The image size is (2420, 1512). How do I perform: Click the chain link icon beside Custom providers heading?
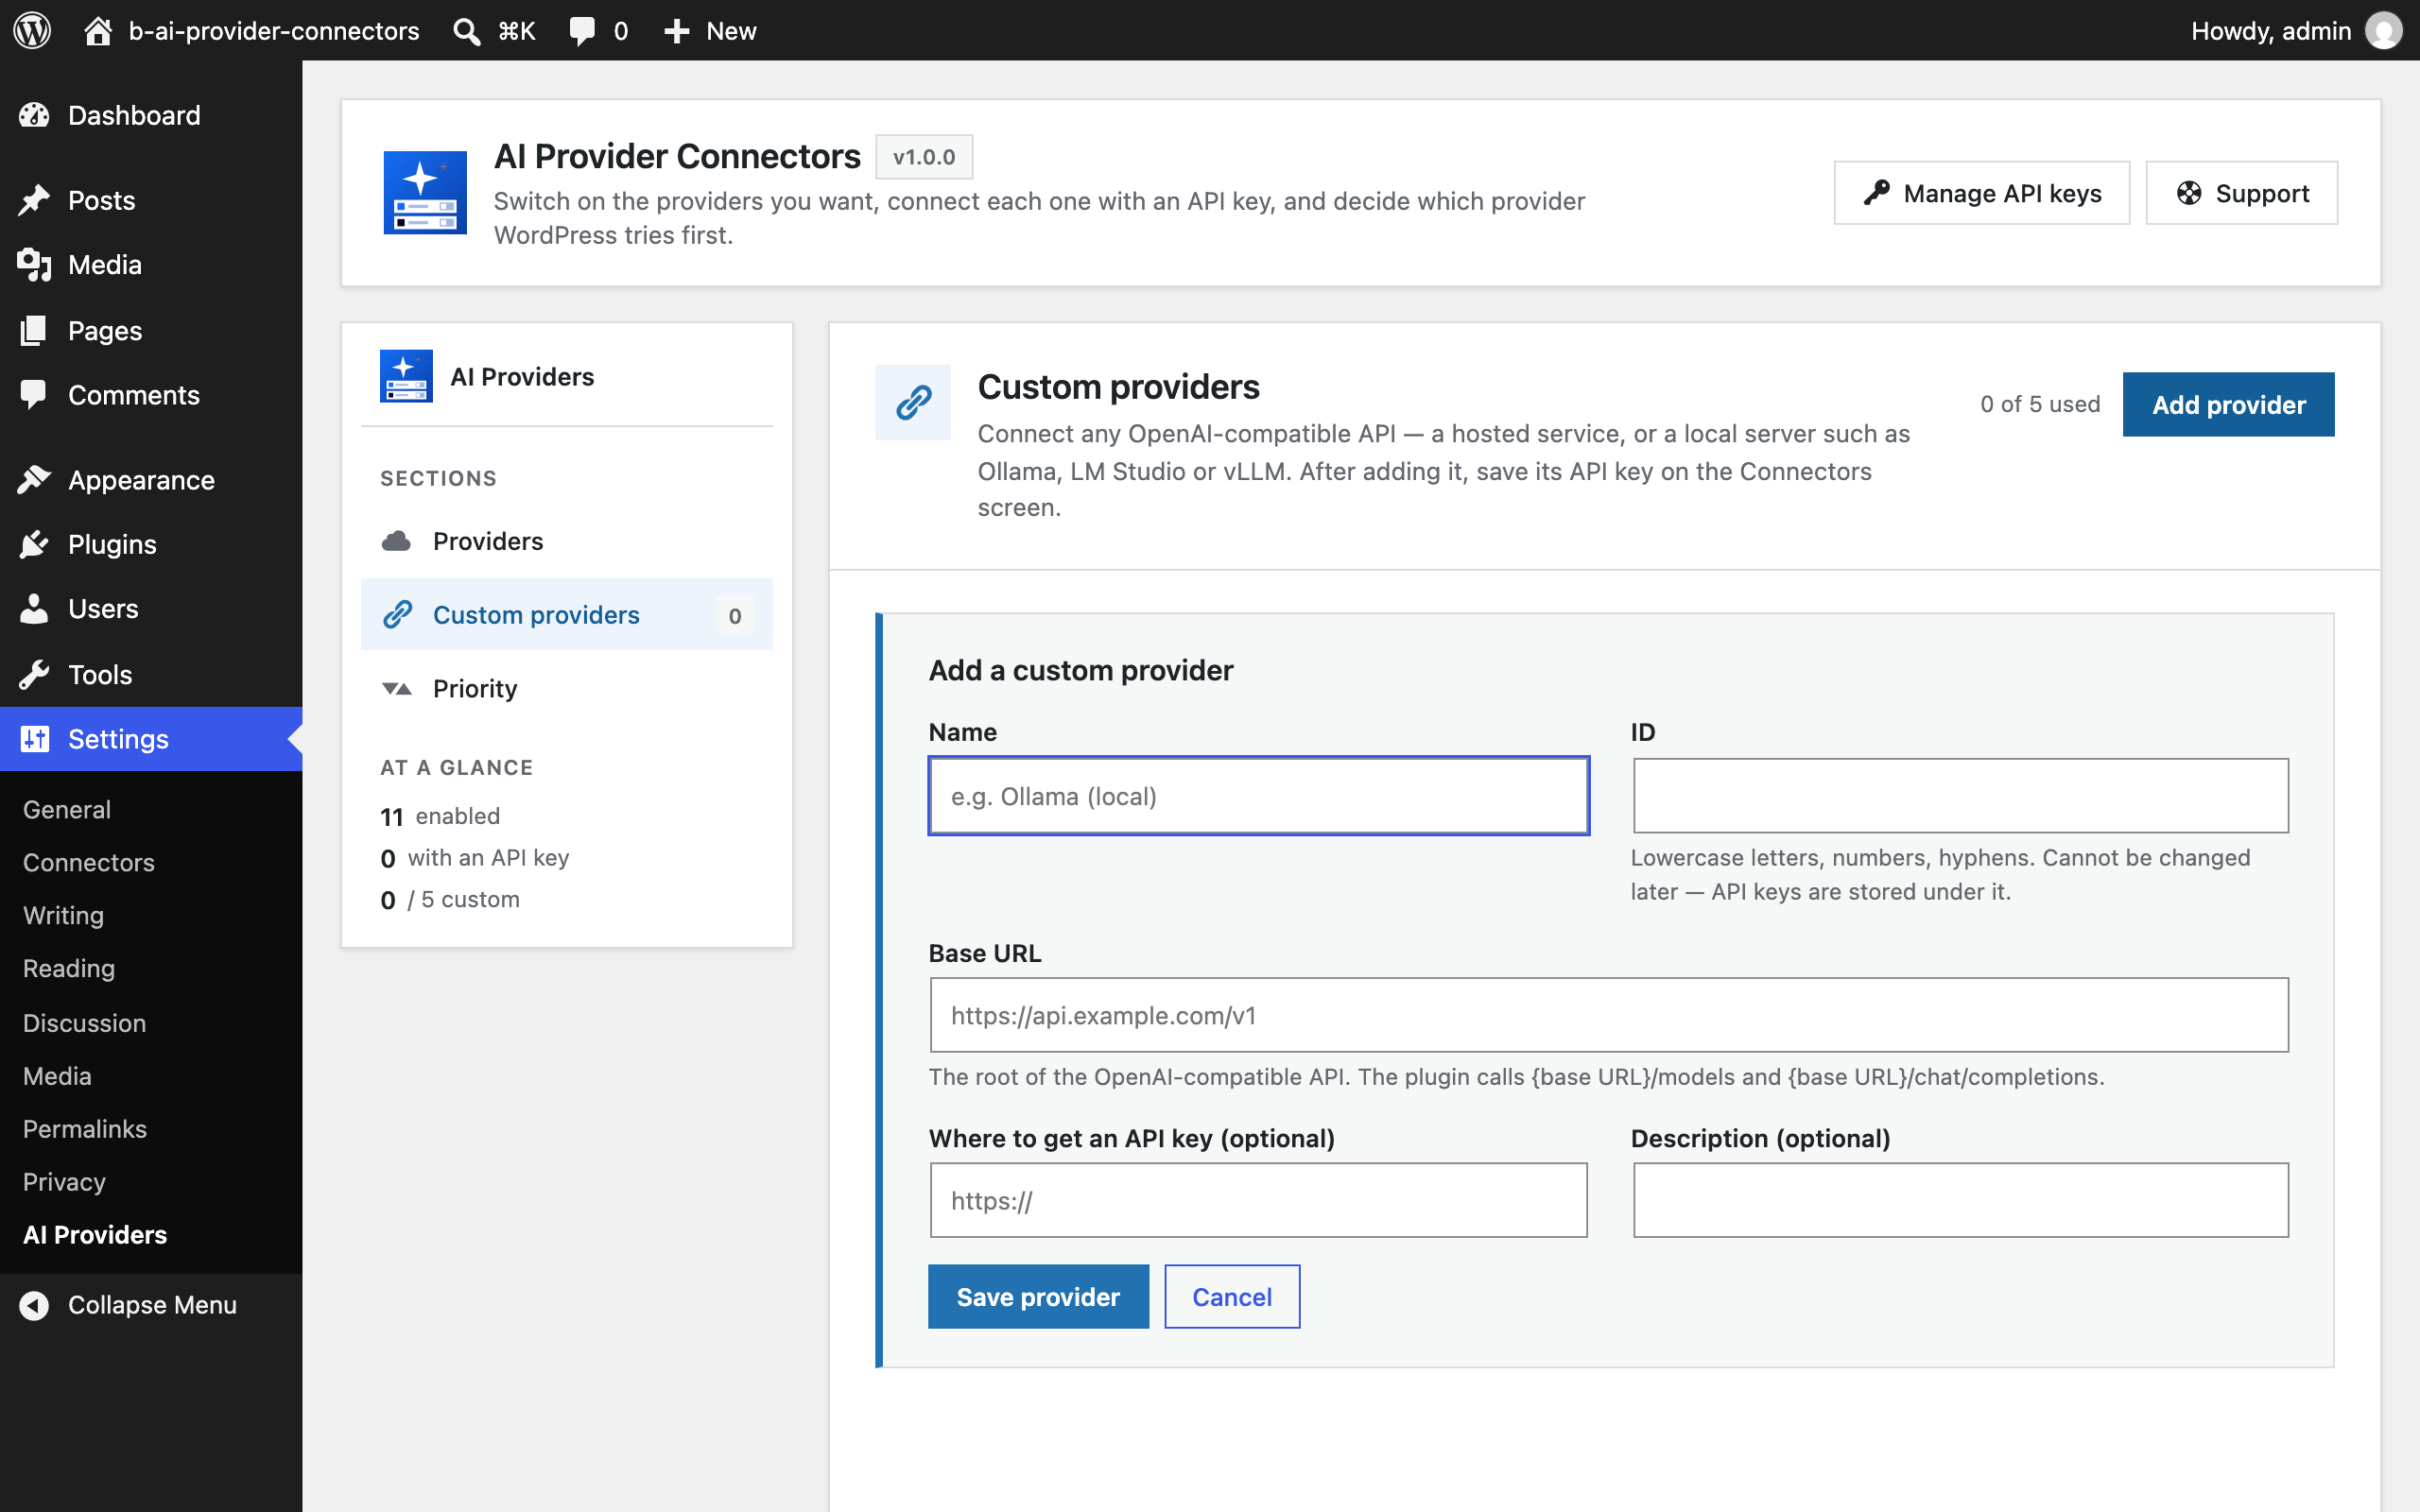[913, 402]
